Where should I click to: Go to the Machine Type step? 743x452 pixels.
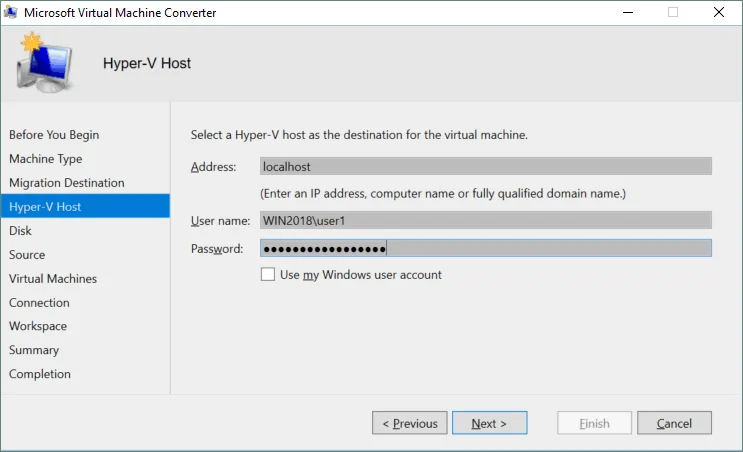pyautogui.click(x=45, y=159)
